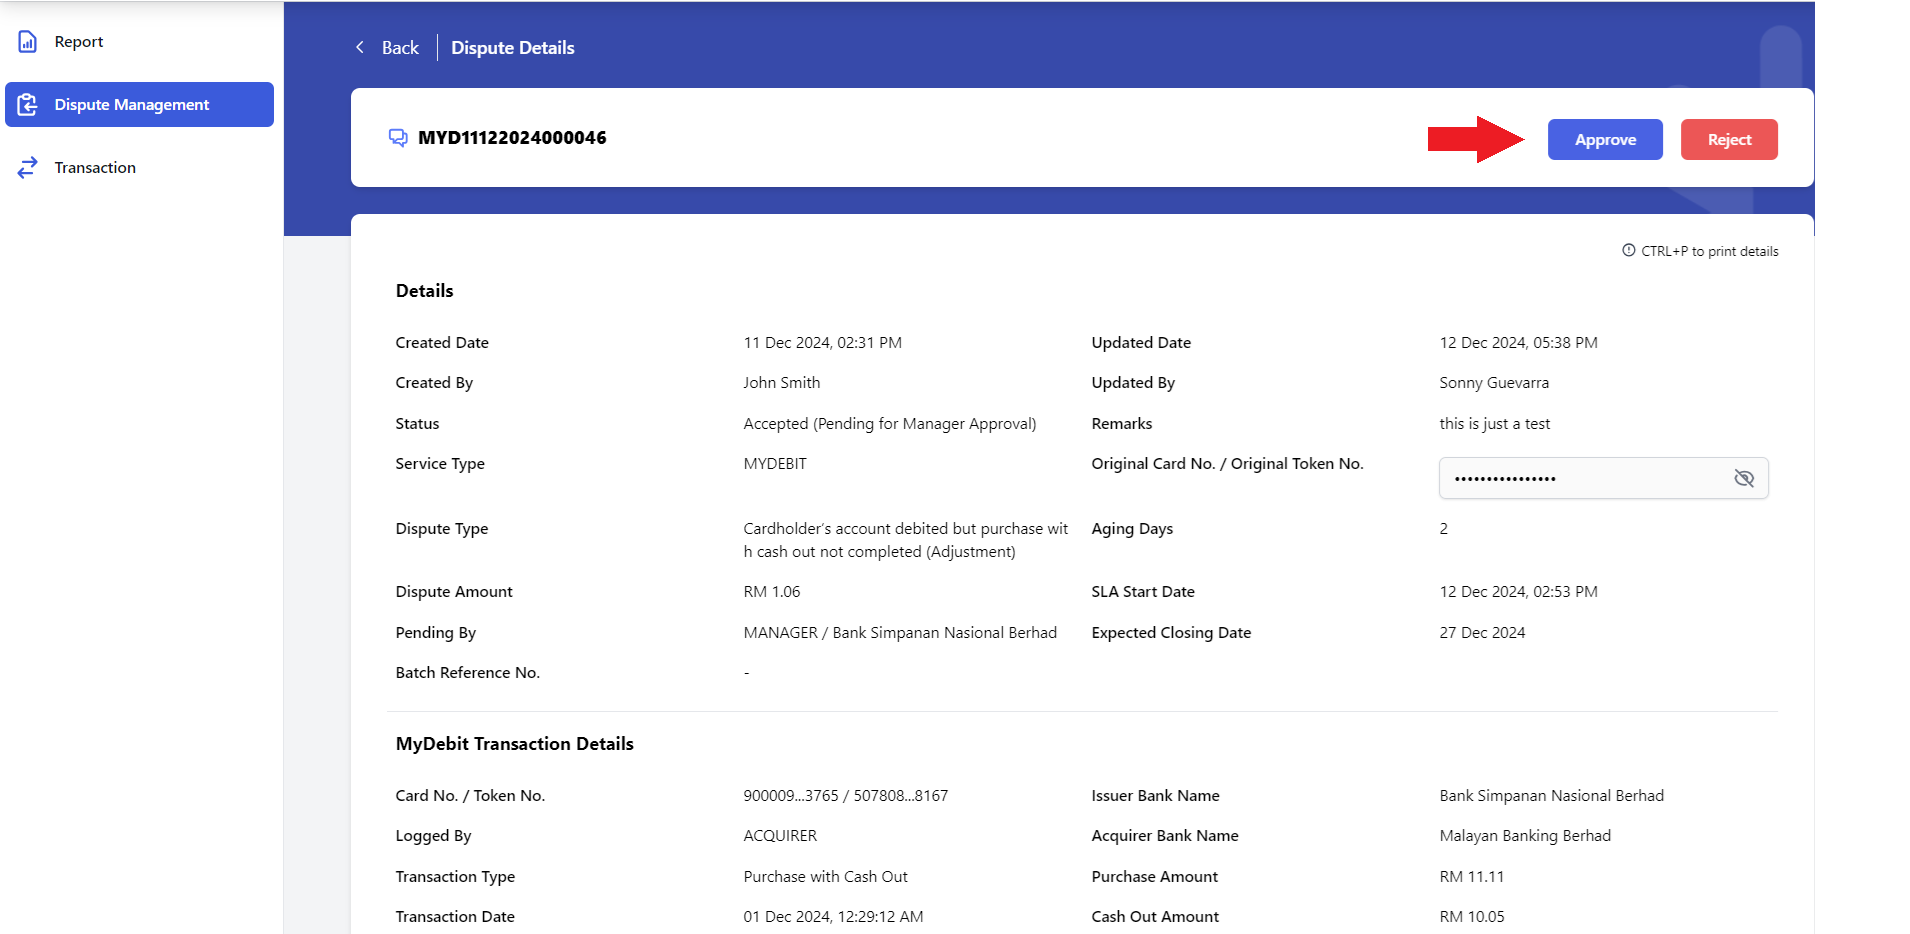Click the service type value 'MYDEBIT'

pyautogui.click(x=775, y=464)
